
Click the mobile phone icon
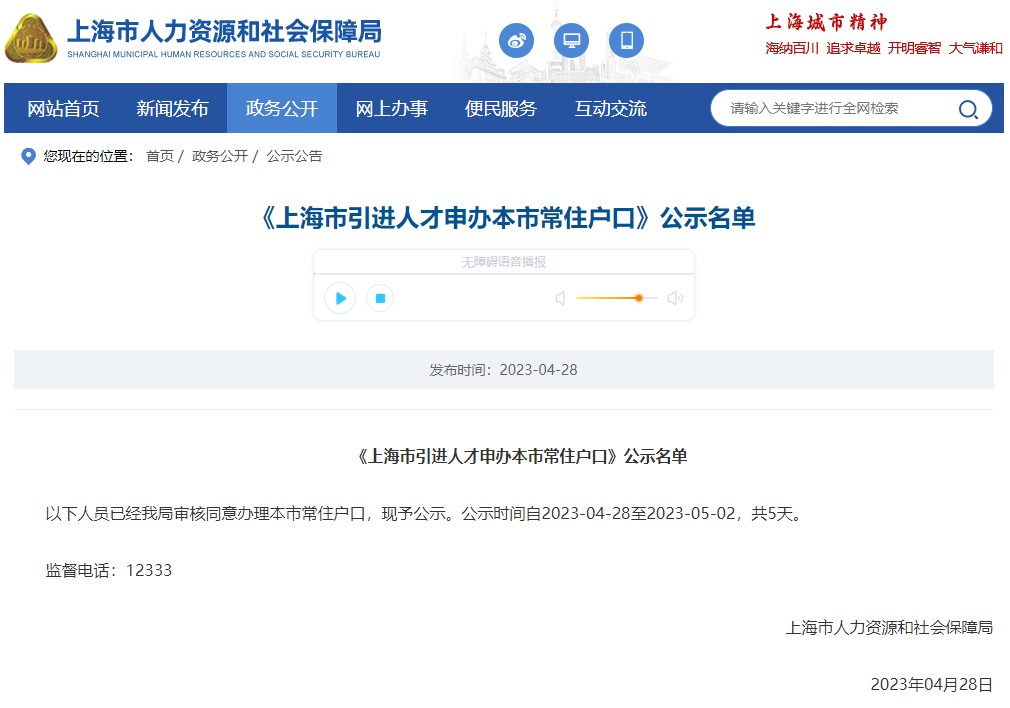tap(626, 41)
